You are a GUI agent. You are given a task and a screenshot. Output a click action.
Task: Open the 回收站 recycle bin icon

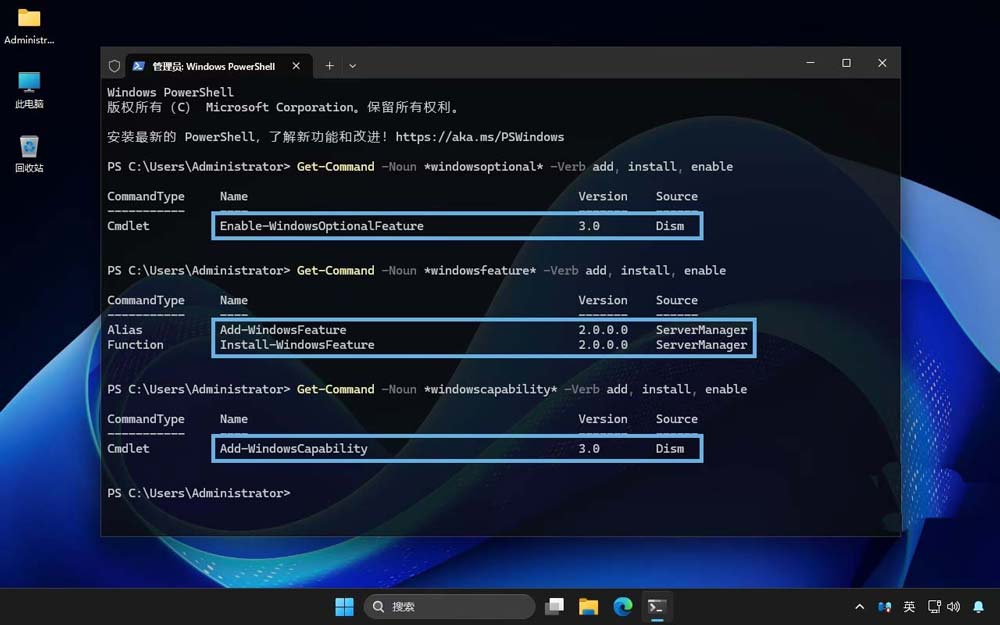[29, 154]
